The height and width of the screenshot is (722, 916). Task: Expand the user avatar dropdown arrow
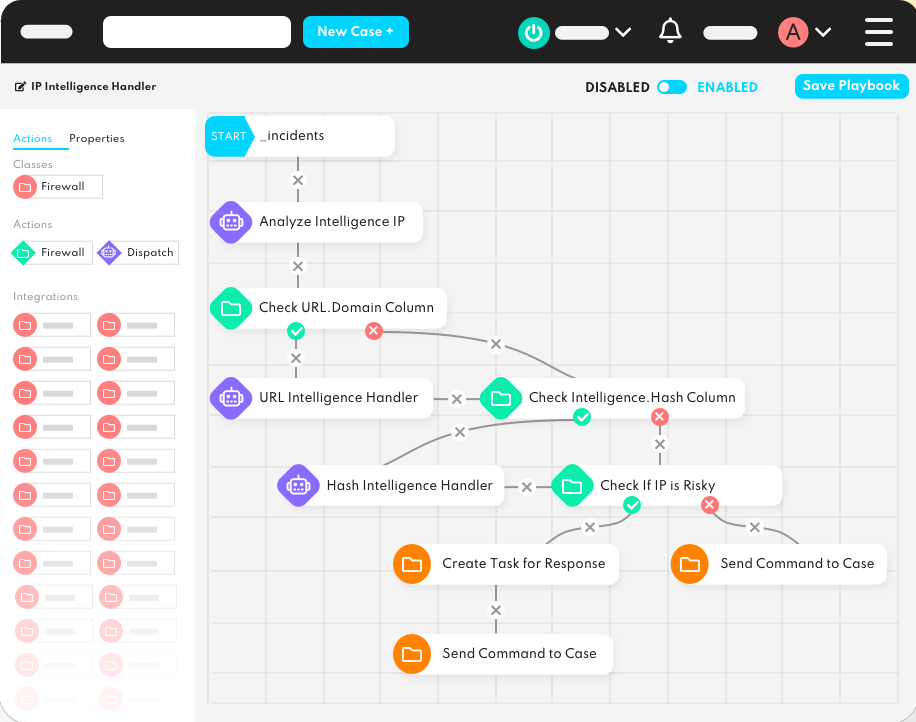click(x=823, y=32)
